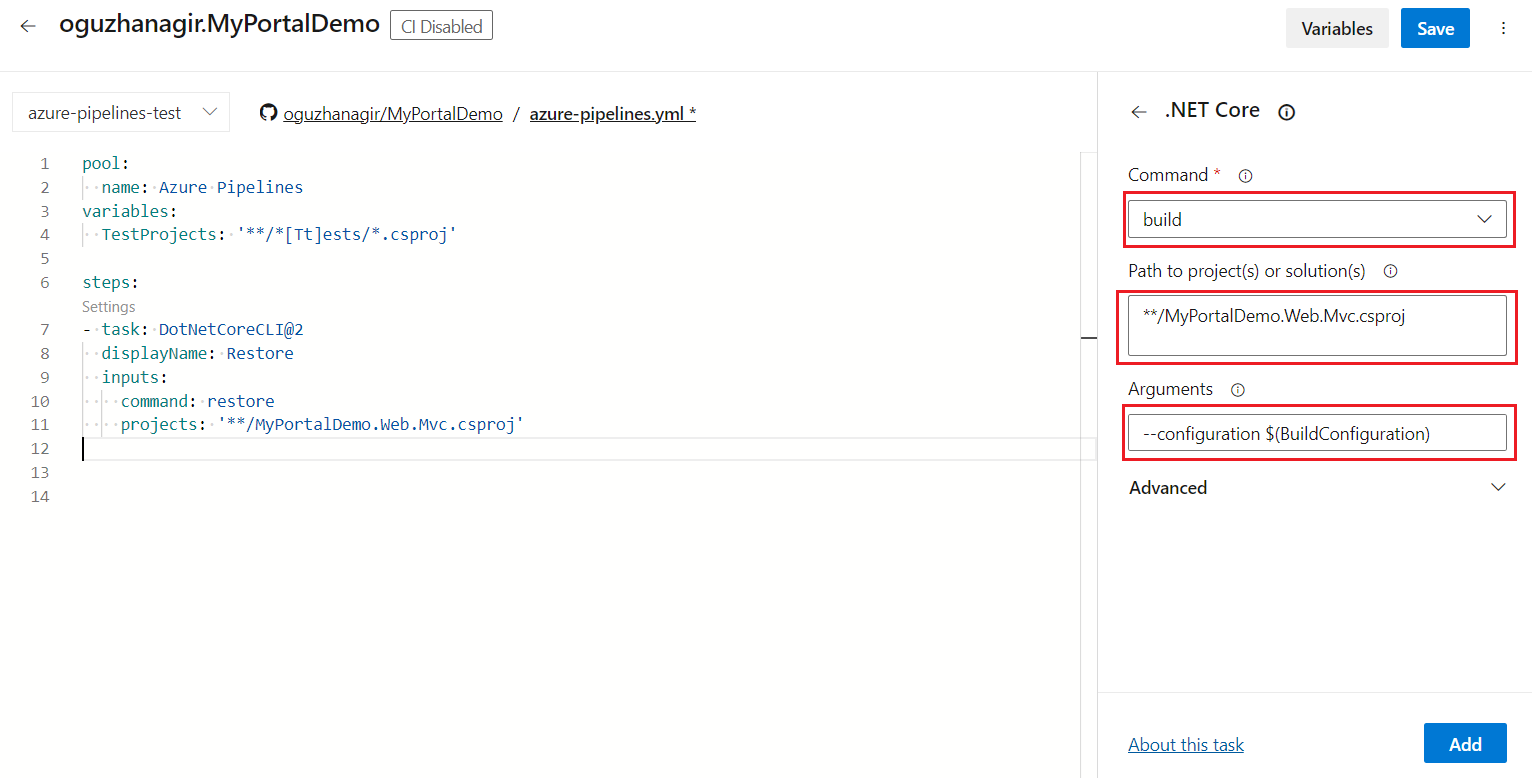Click the Variables button
Screen dimensions: 1532x778
(1337, 28)
